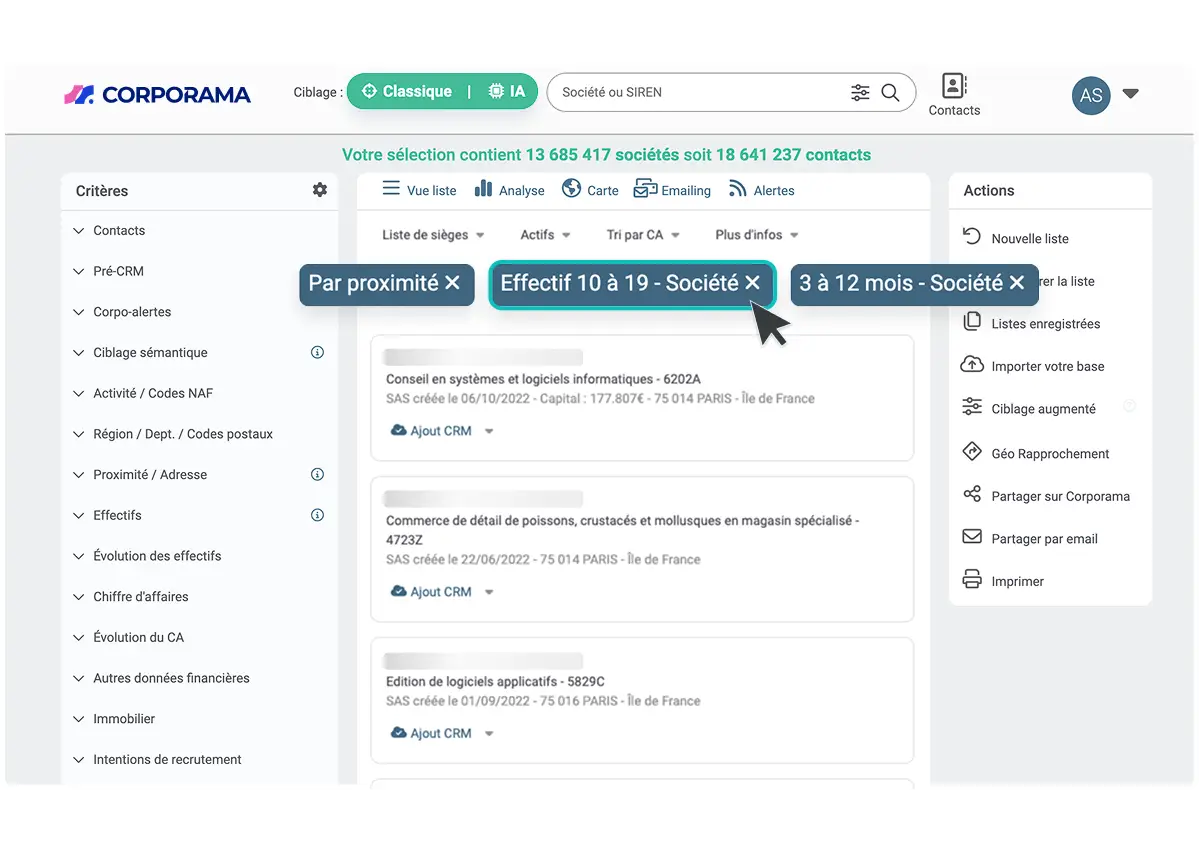Remove 3 à 12 mois filter tag

click(x=1017, y=283)
